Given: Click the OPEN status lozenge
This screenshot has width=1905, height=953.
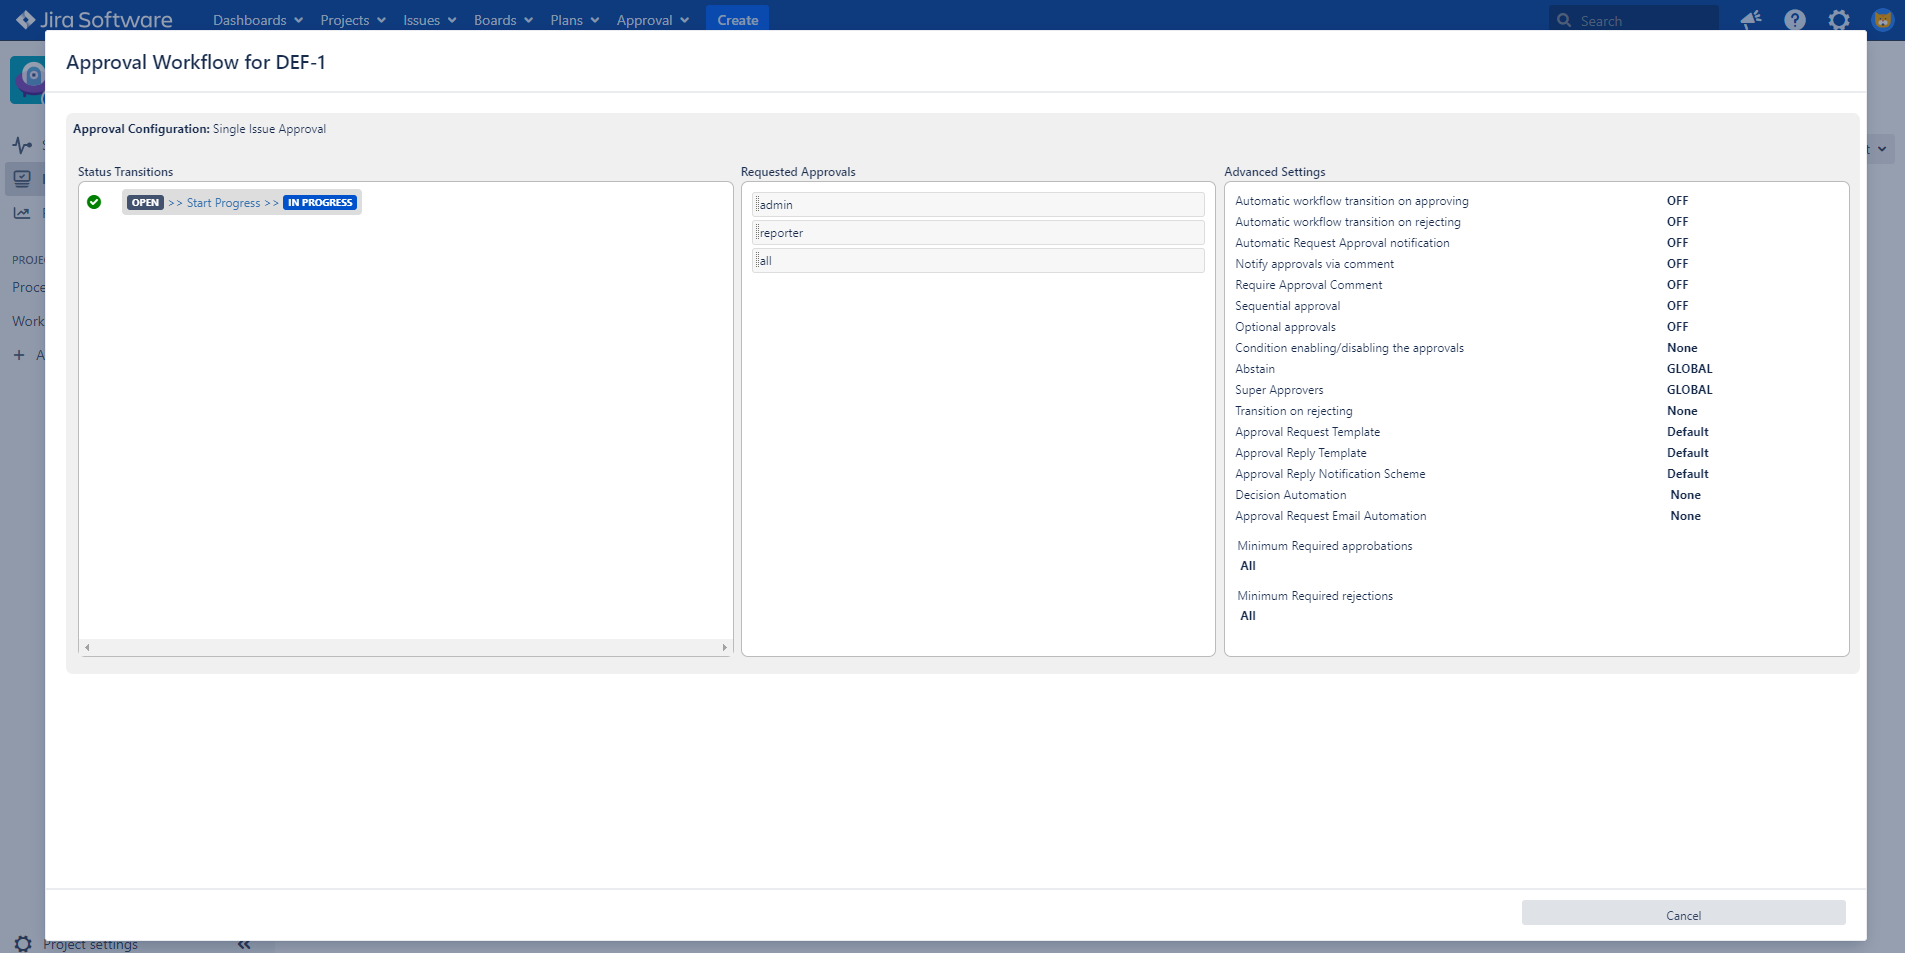Looking at the screenshot, I should pos(145,202).
